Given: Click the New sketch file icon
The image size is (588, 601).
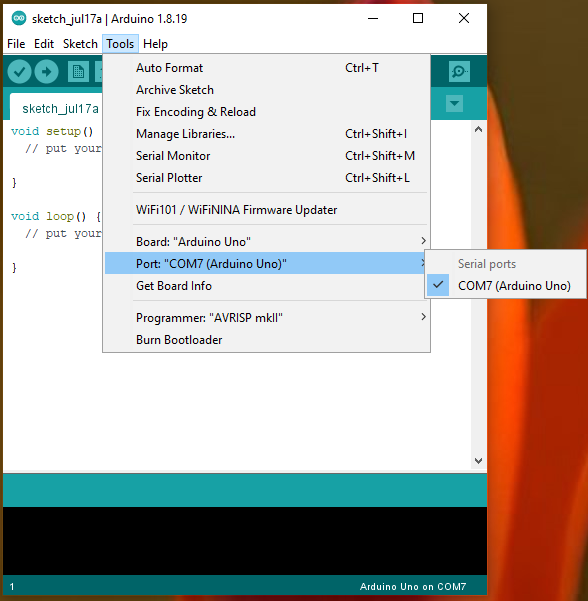Looking at the screenshot, I should [x=78, y=72].
